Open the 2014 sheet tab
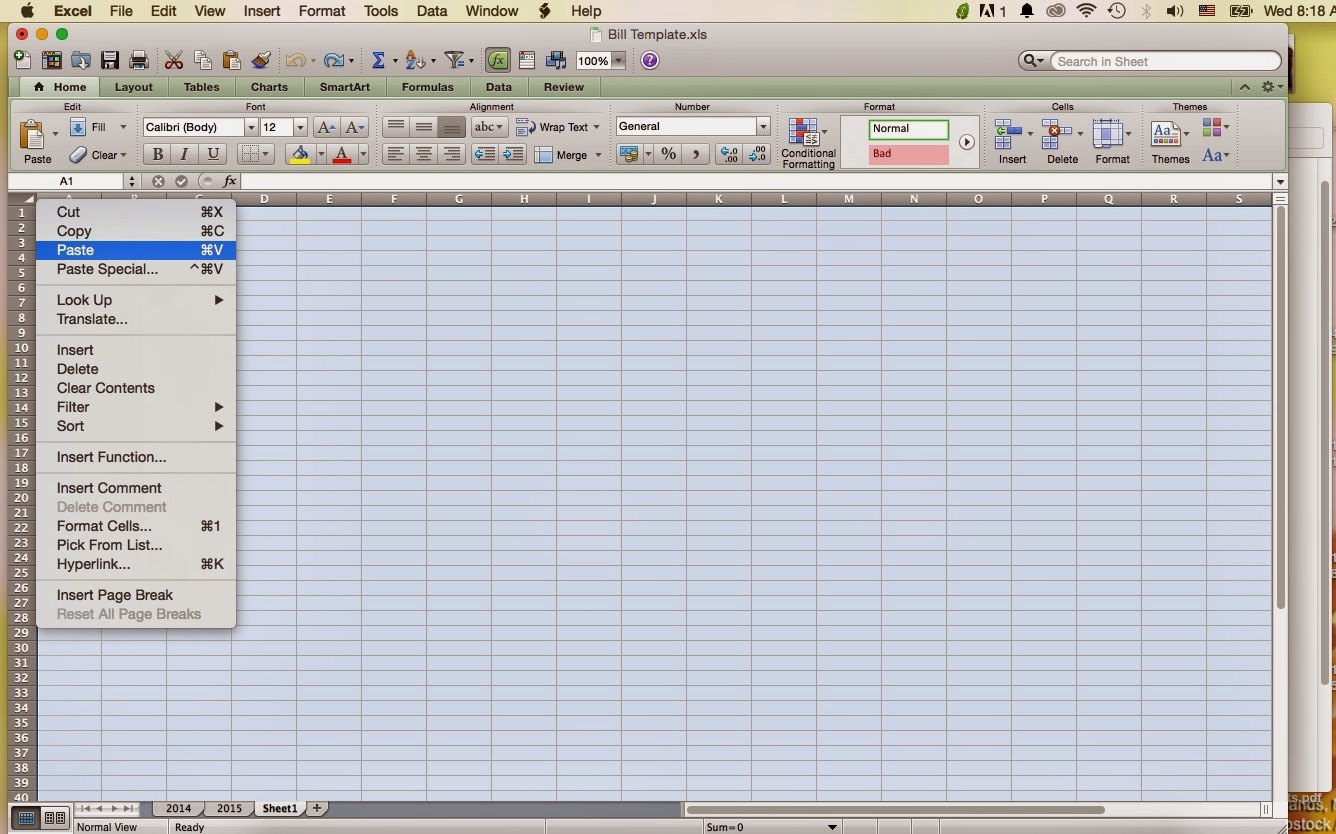 (178, 808)
